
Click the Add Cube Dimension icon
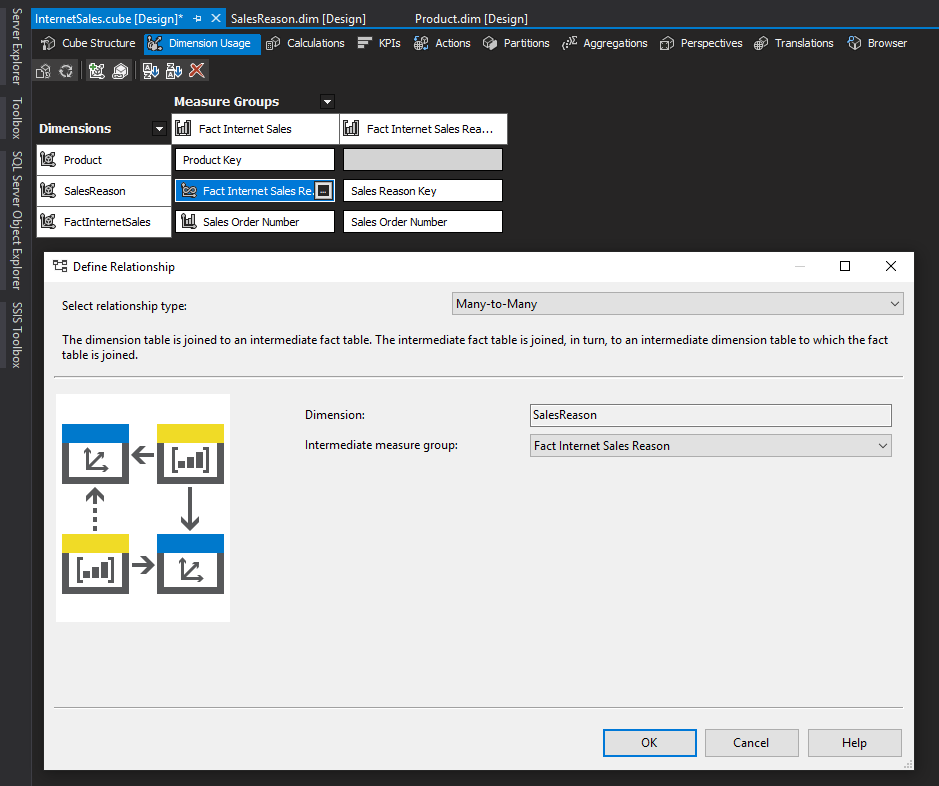point(97,71)
